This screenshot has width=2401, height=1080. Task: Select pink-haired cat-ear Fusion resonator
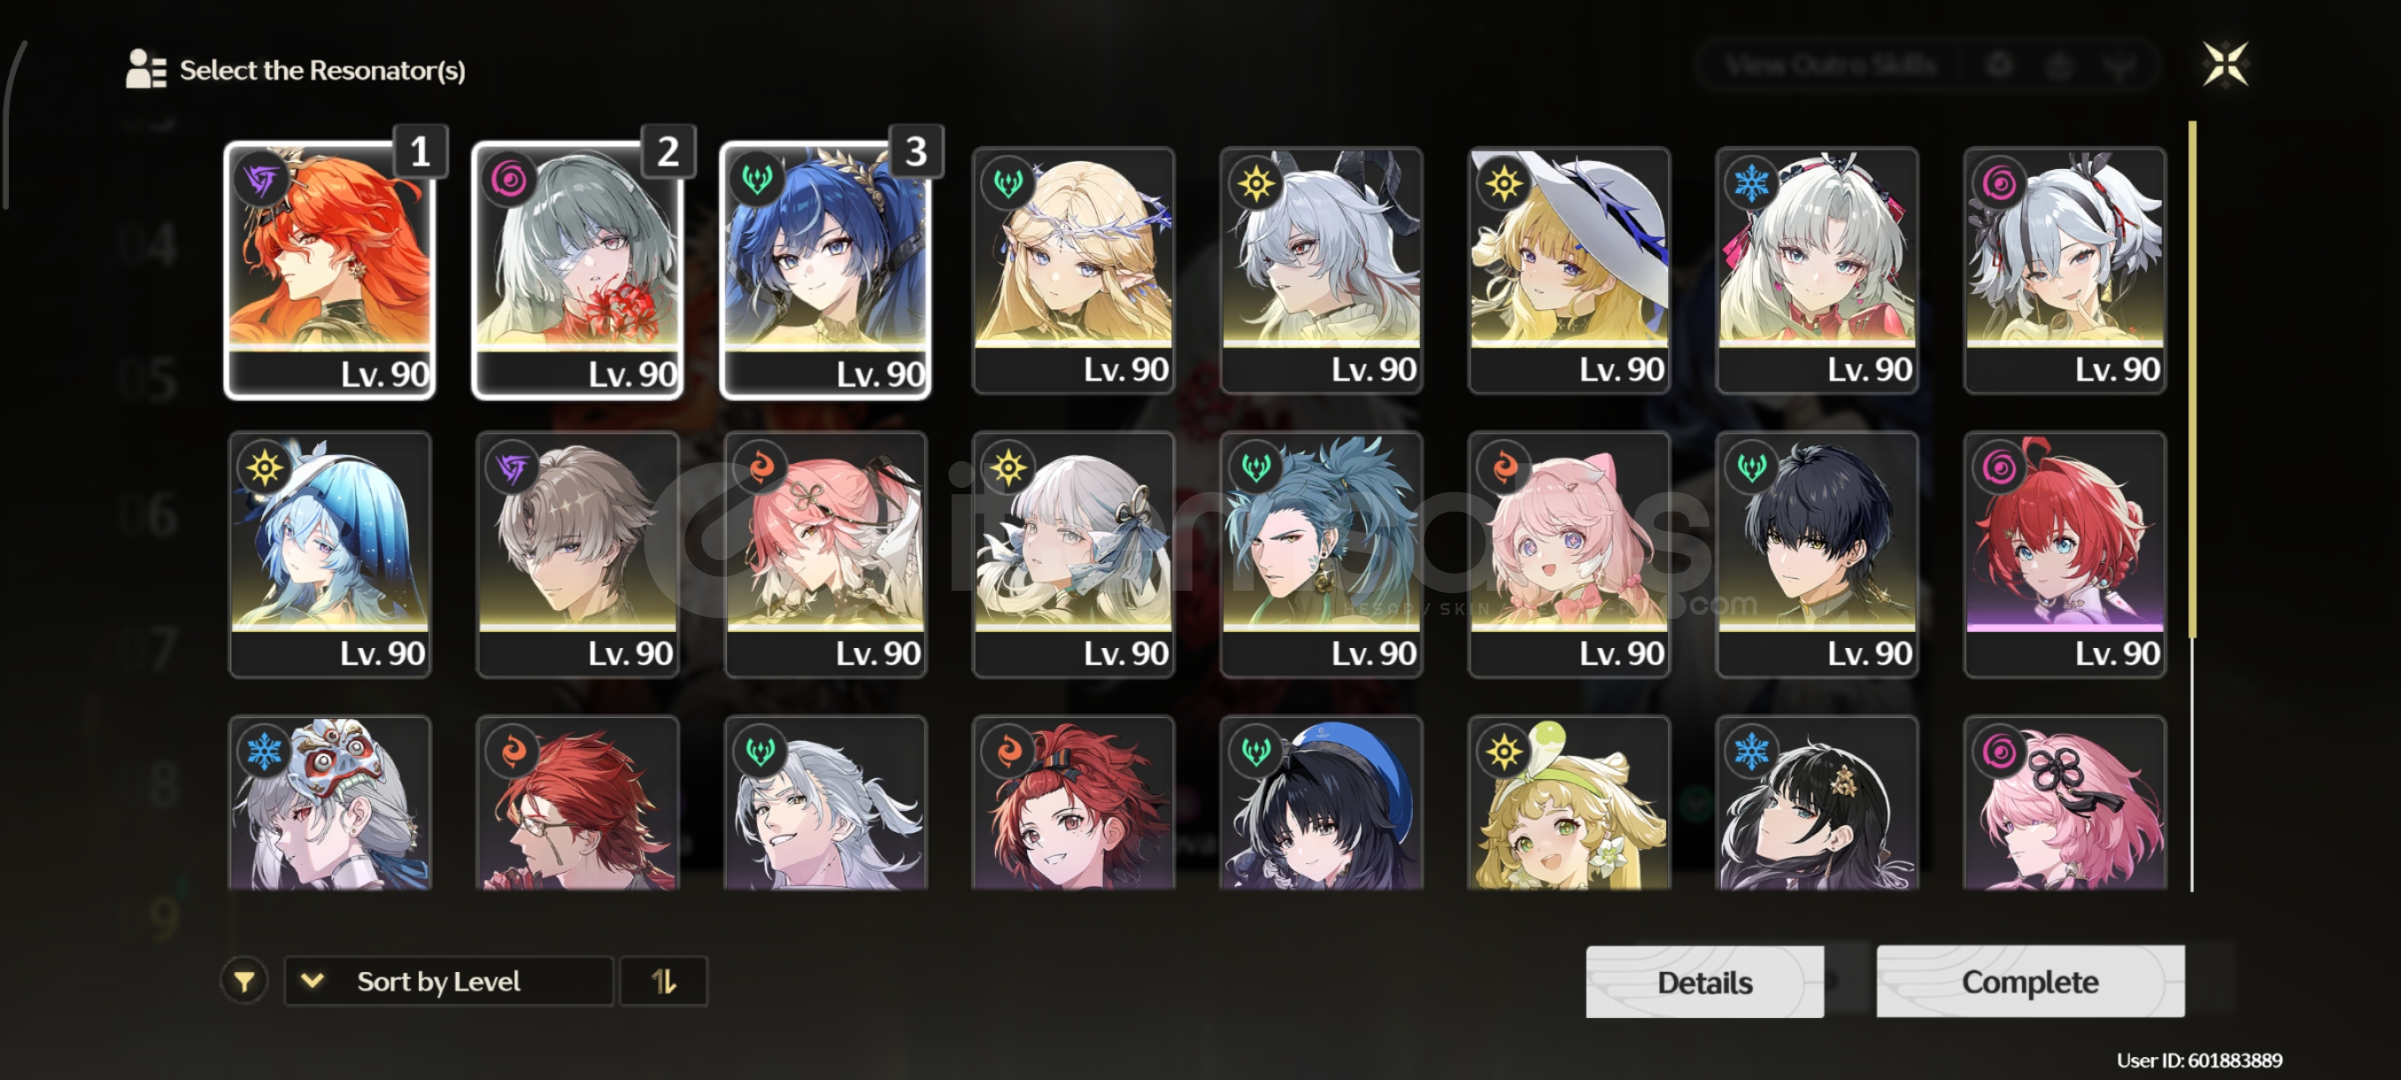click(x=1569, y=554)
